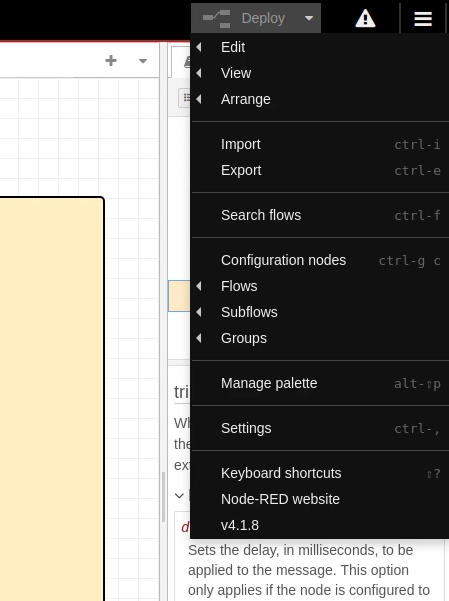This screenshot has width=449, height=601.
Task: Open the Node-RED website link
Action: tap(320, 499)
